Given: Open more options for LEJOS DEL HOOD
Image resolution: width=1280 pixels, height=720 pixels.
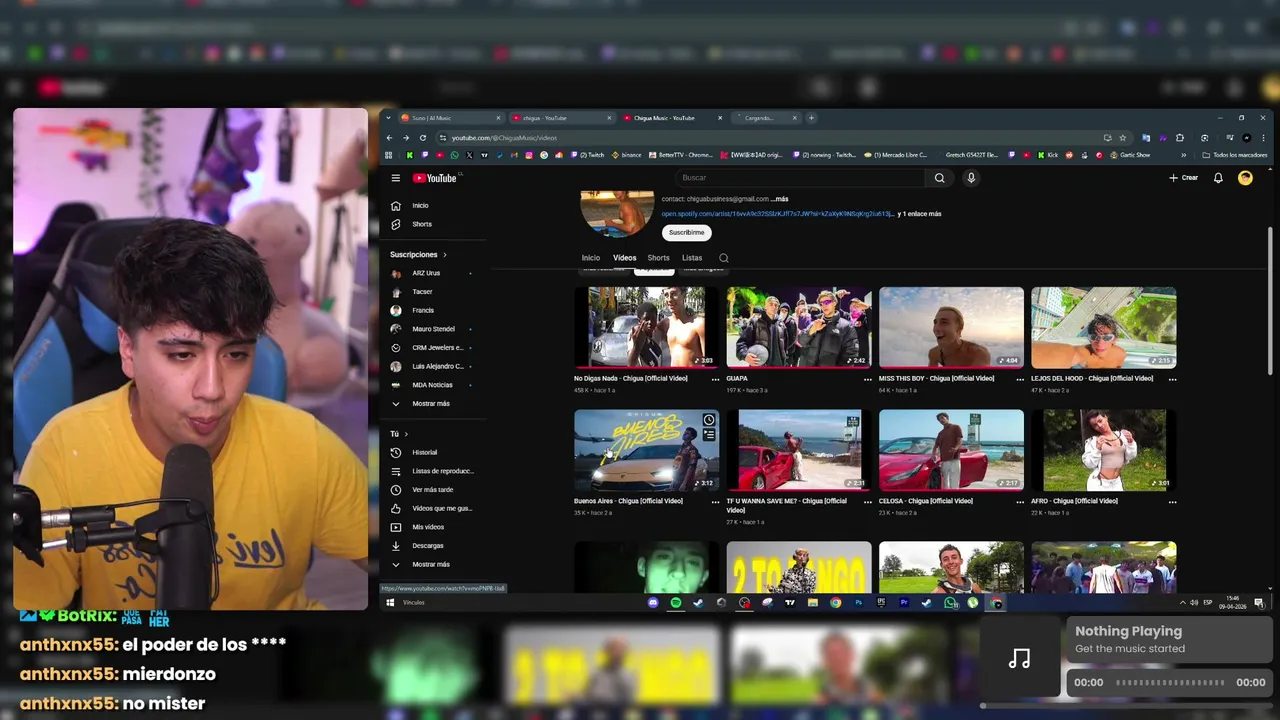Looking at the screenshot, I should pos(1172,379).
